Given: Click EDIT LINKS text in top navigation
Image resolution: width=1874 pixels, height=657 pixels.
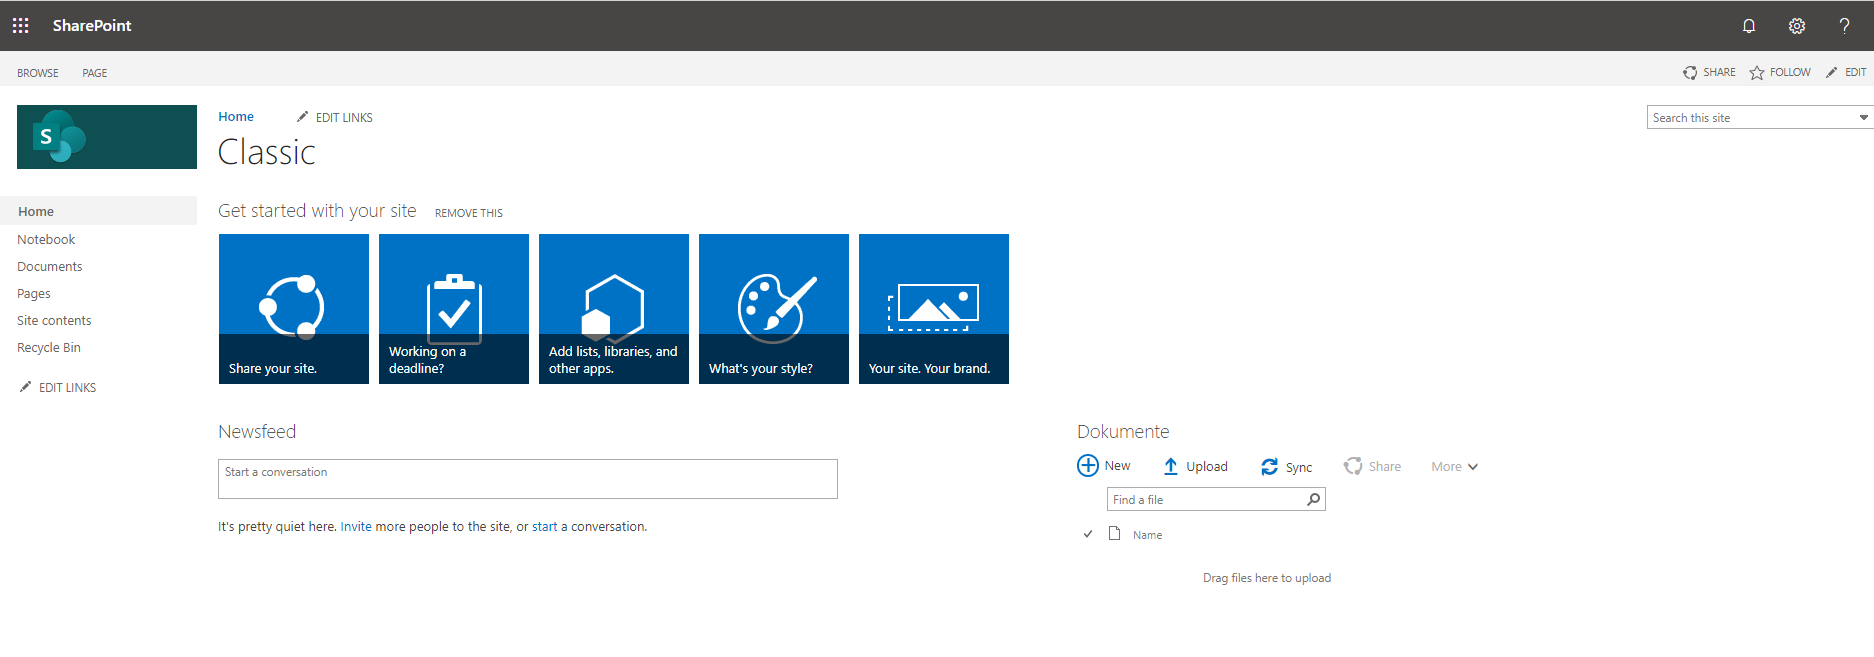Looking at the screenshot, I should [344, 118].
